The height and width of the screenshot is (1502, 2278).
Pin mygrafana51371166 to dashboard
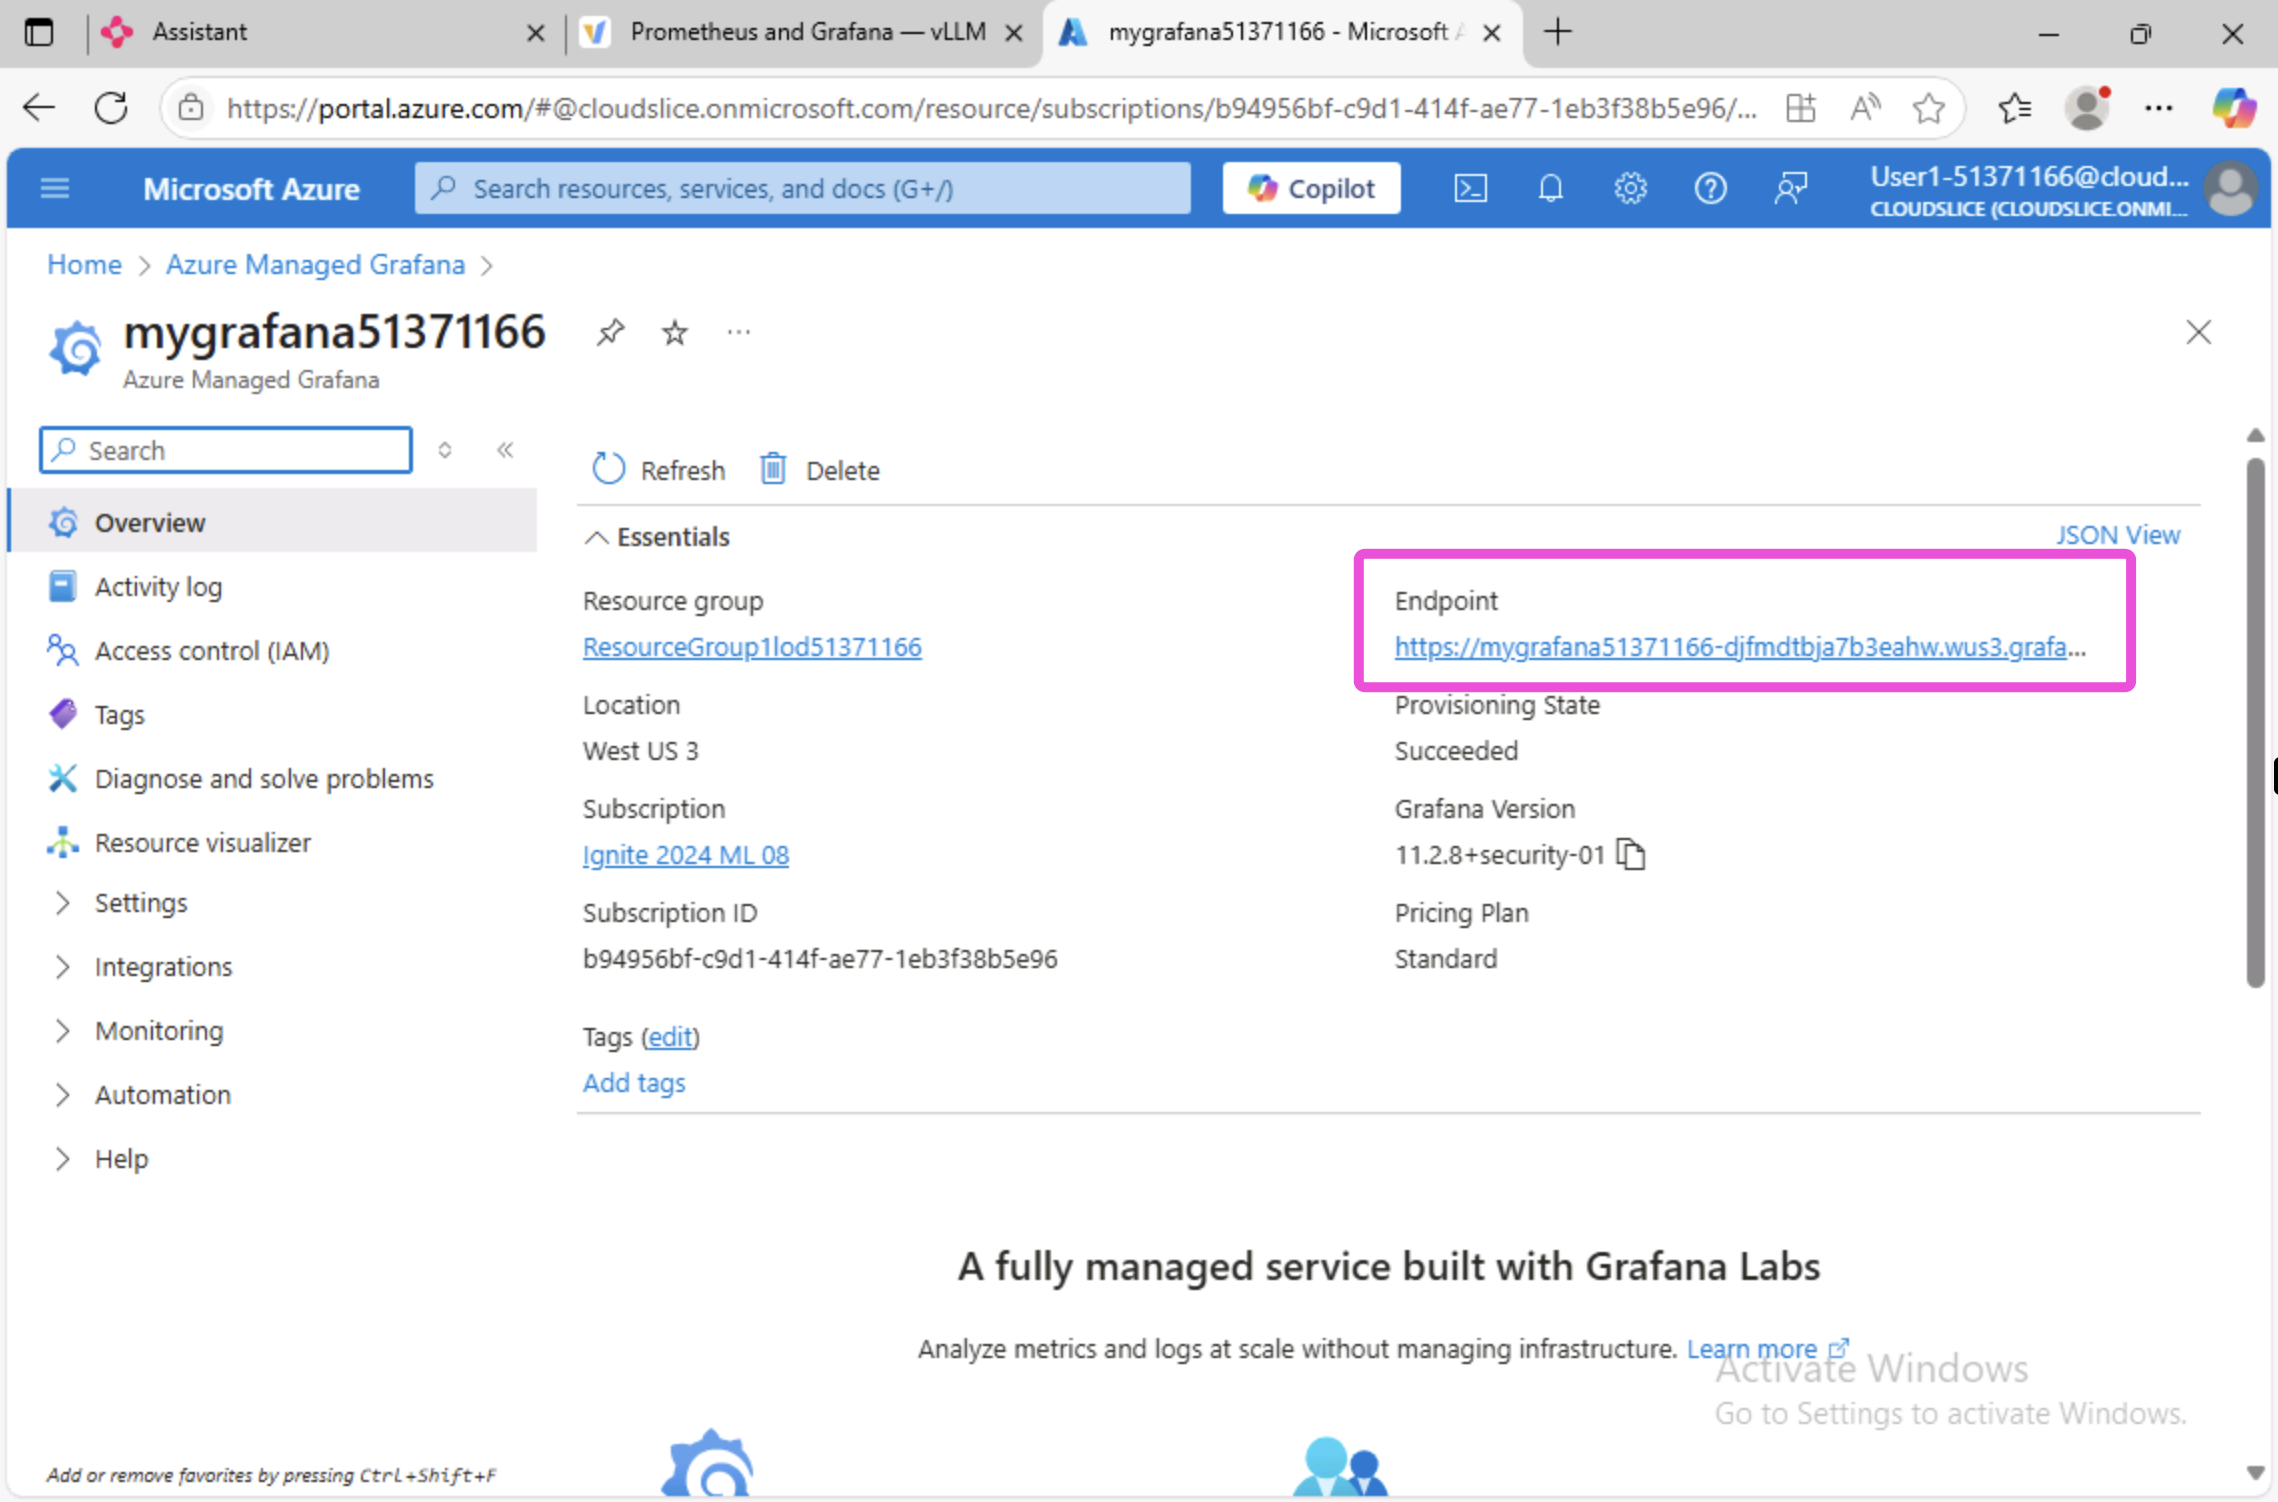click(x=610, y=332)
